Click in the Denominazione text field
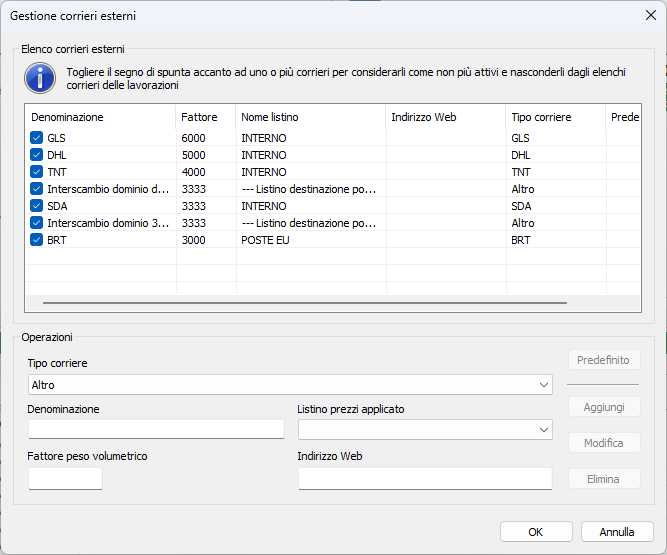 (156, 429)
